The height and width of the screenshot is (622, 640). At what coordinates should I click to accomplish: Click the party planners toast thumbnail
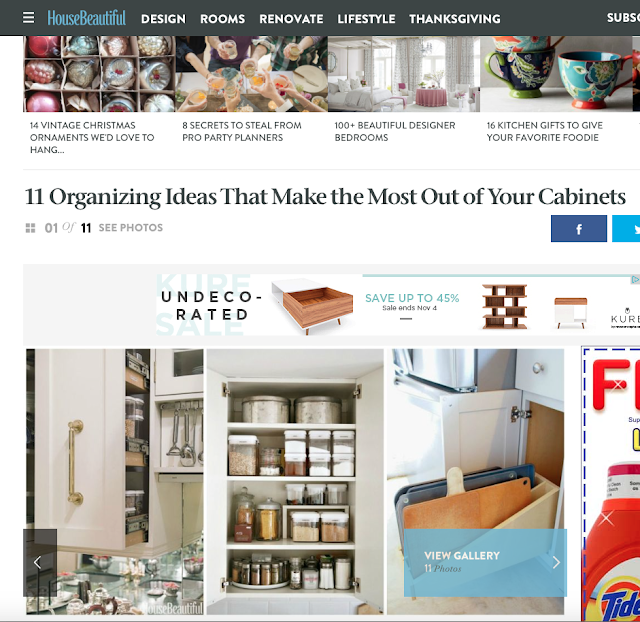click(251, 74)
